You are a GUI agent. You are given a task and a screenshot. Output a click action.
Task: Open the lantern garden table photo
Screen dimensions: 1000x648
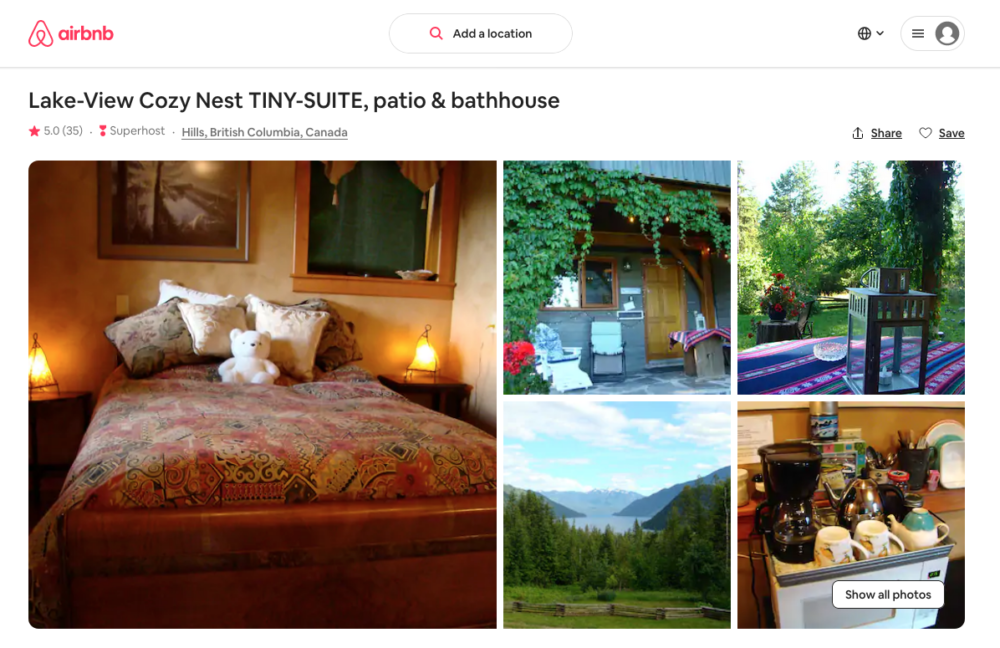(851, 277)
